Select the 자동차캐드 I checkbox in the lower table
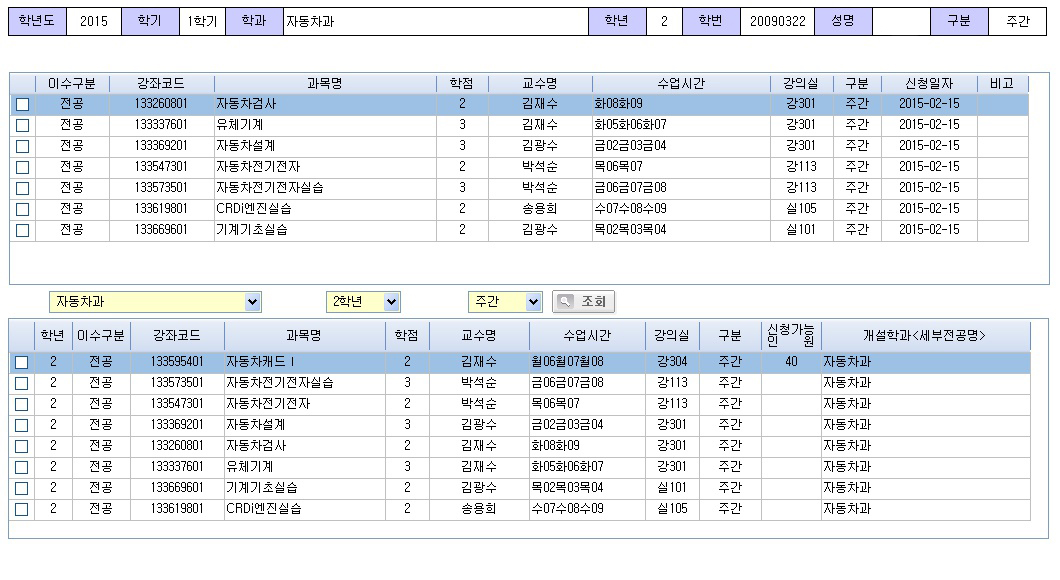This screenshot has width=1060, height=580. coord(21,362)
